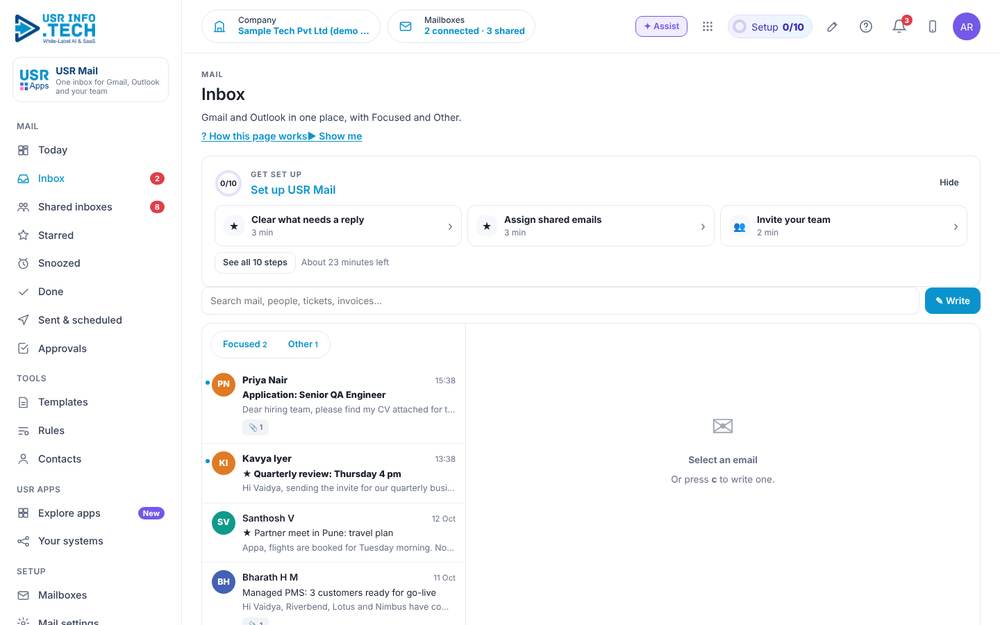1000x625 pixels.
Task: Open the Quarterly review: Thursday 4 pm email
Action: [x=334, y=474]
